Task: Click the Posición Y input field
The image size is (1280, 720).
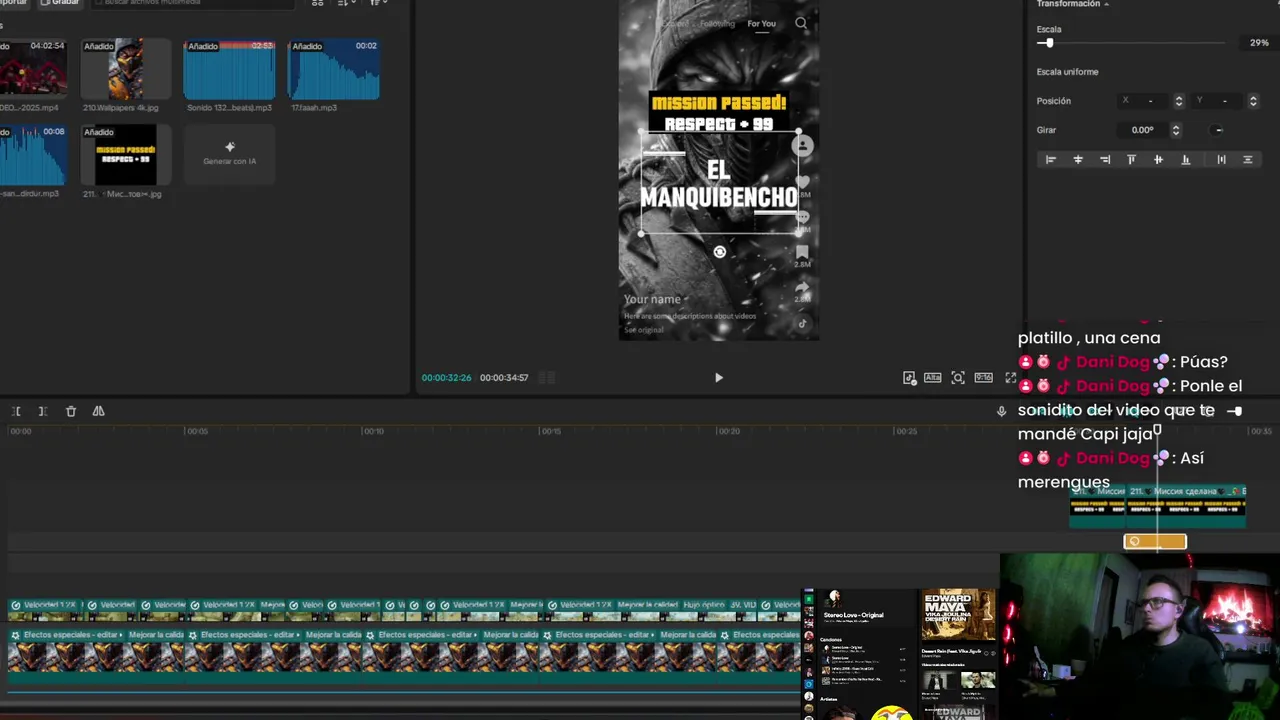Action: pos(1218,101)
